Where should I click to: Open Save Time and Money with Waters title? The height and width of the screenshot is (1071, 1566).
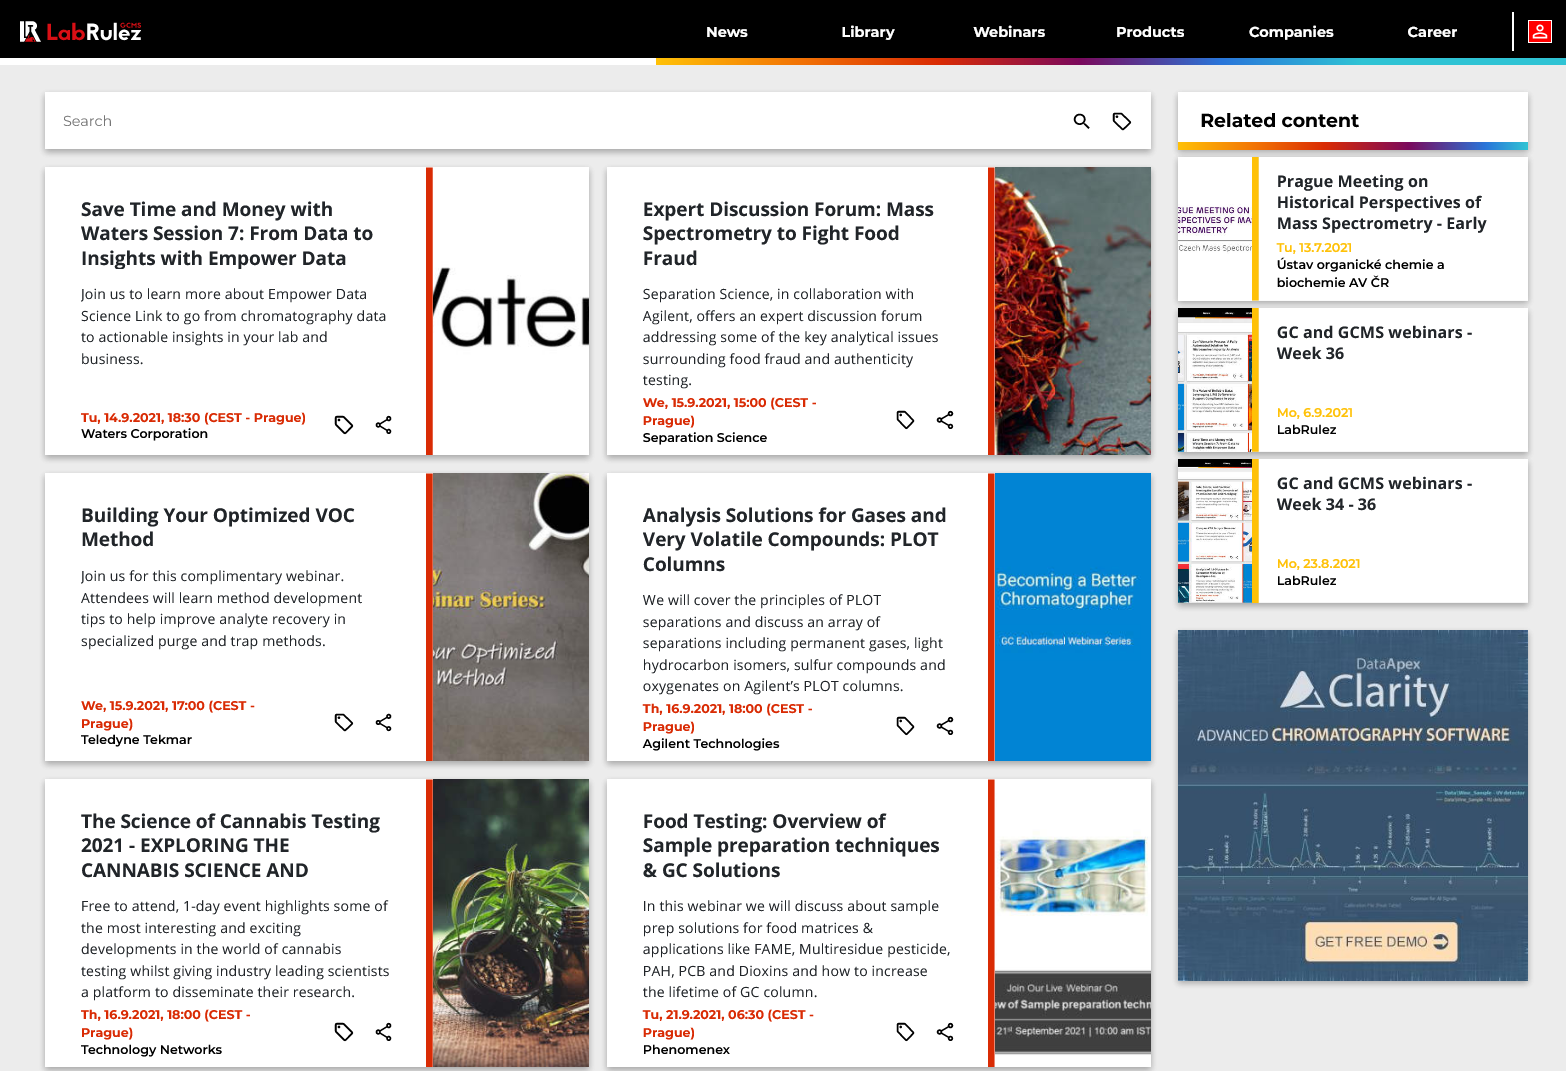click(x=227, y=234)
